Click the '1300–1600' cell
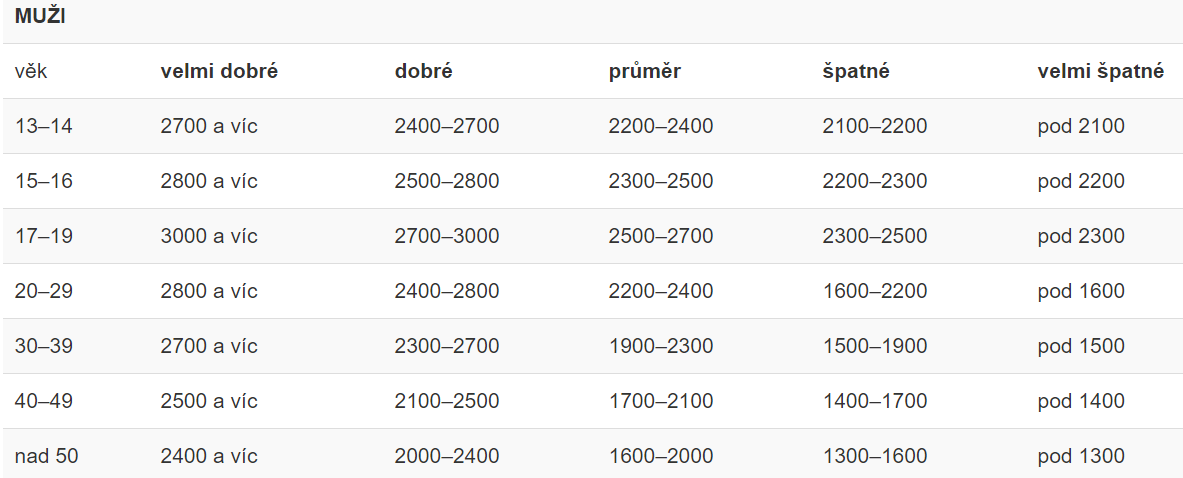 pyautogui.click(x=874, y=456)
